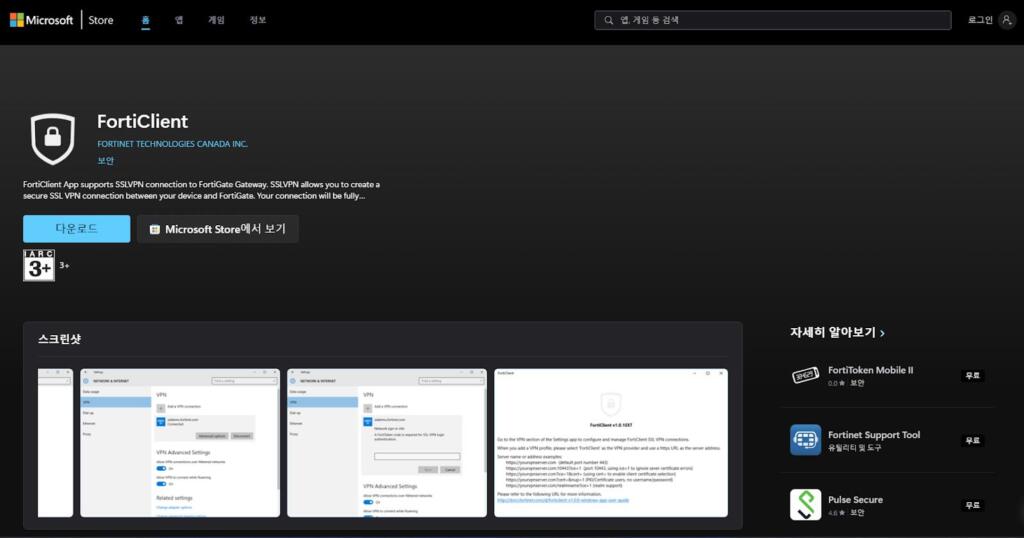Screen dimensions: 1024x538
Task: Click Microsoft Store에서 보기 button
Action: (x=218, y=229)
